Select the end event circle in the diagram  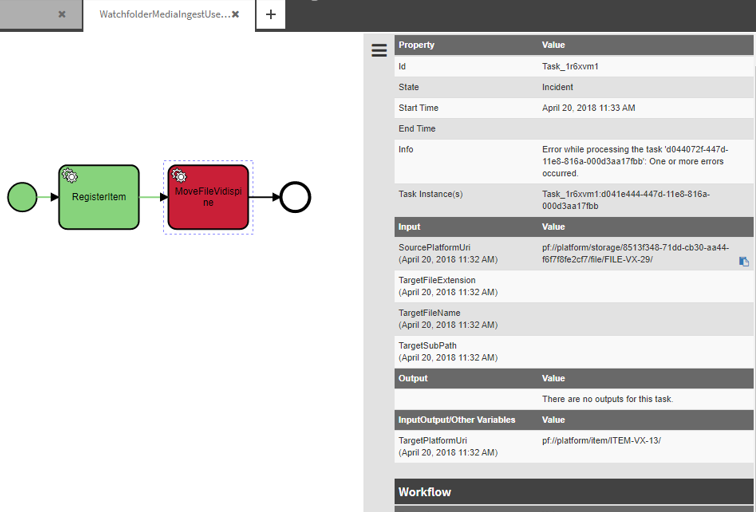click(x=295, y=197)
